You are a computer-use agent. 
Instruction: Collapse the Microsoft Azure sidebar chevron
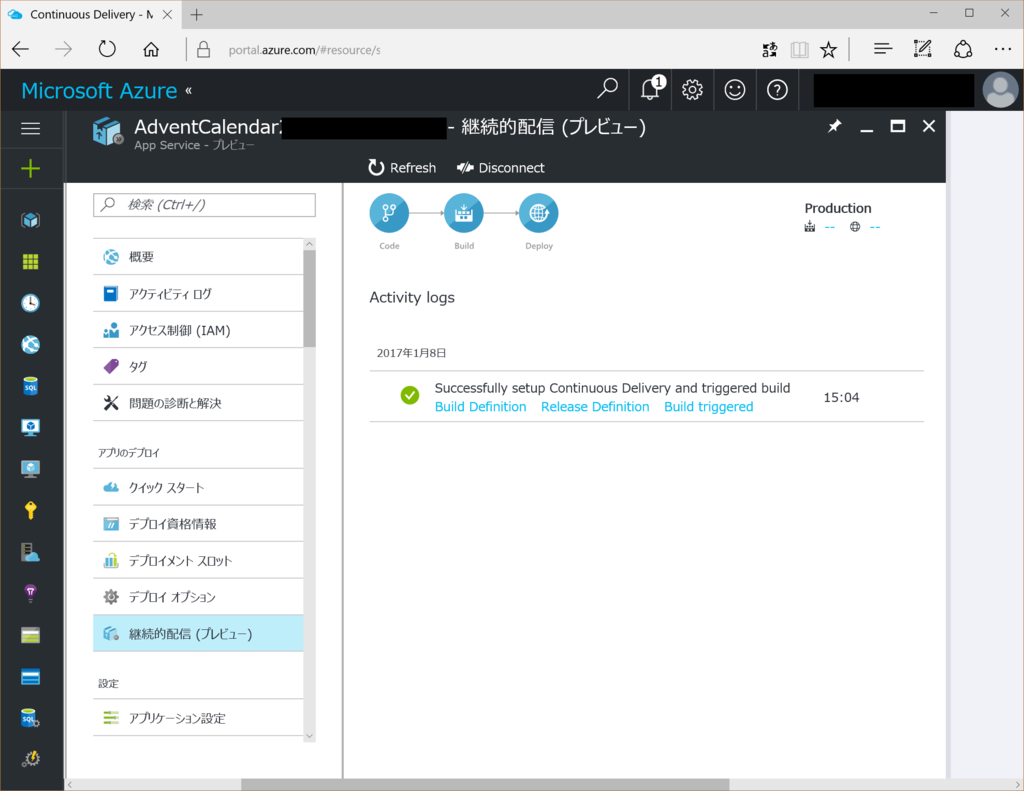pyautogui.click(x=189, y=91)
